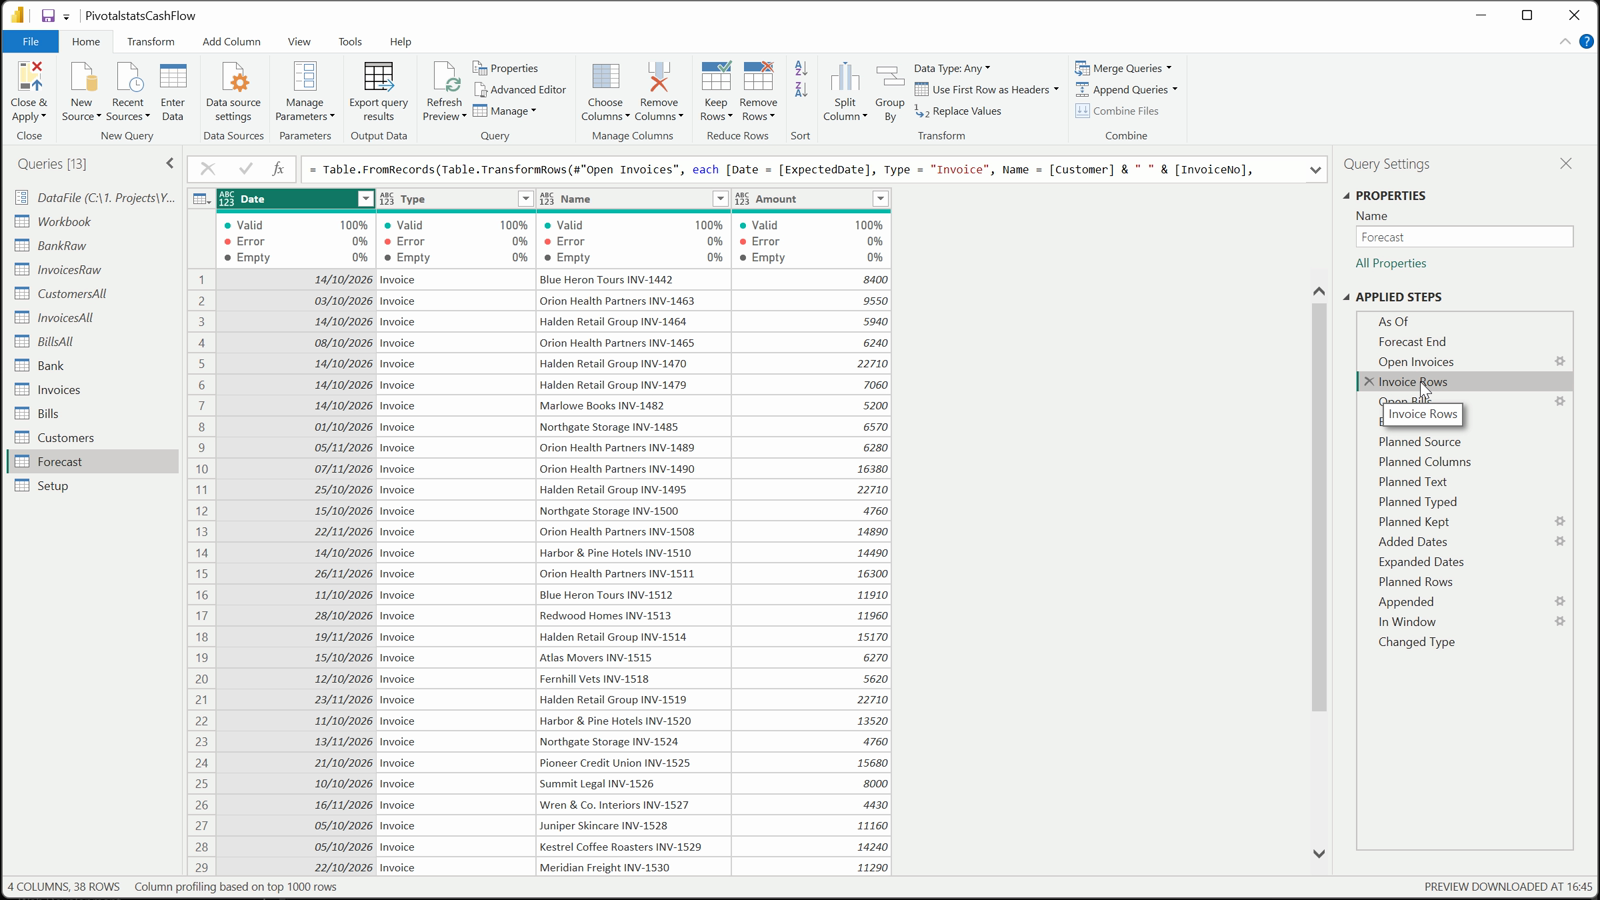Open Data source settings

pyautogui.click(x=233, y=91)
